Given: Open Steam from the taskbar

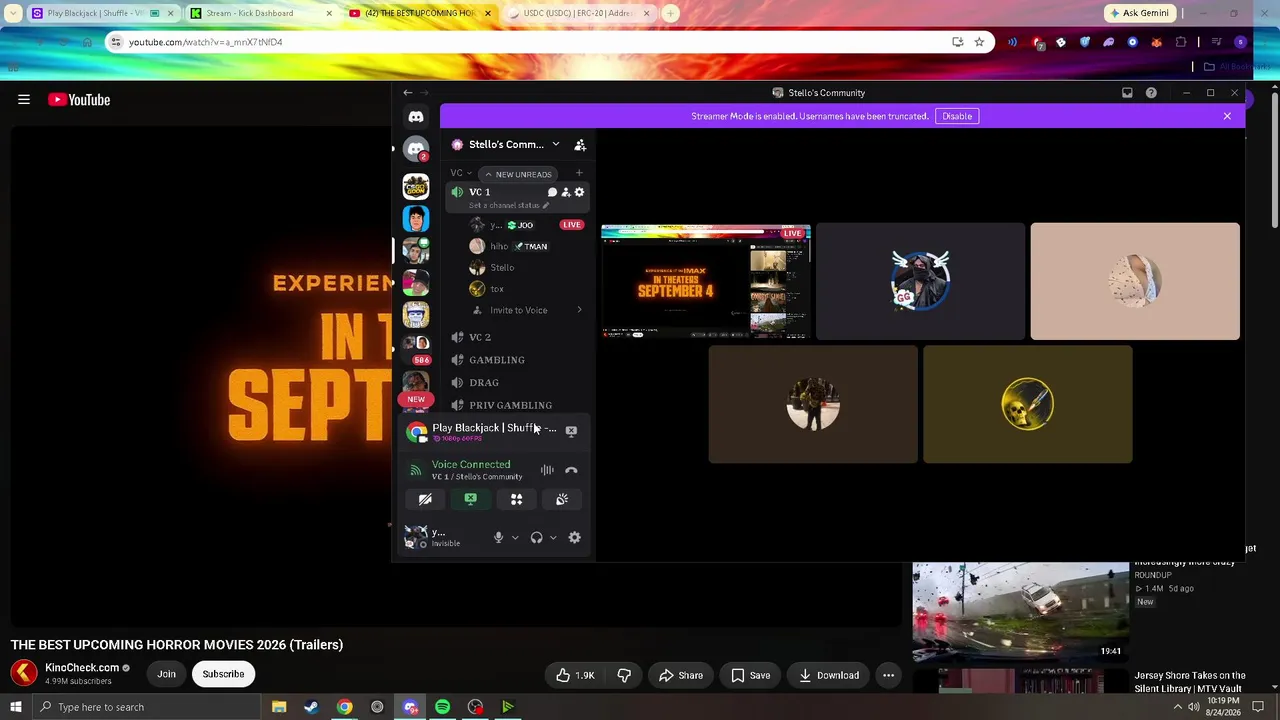Looking at the screenshot, I should (x=311, y=707).
